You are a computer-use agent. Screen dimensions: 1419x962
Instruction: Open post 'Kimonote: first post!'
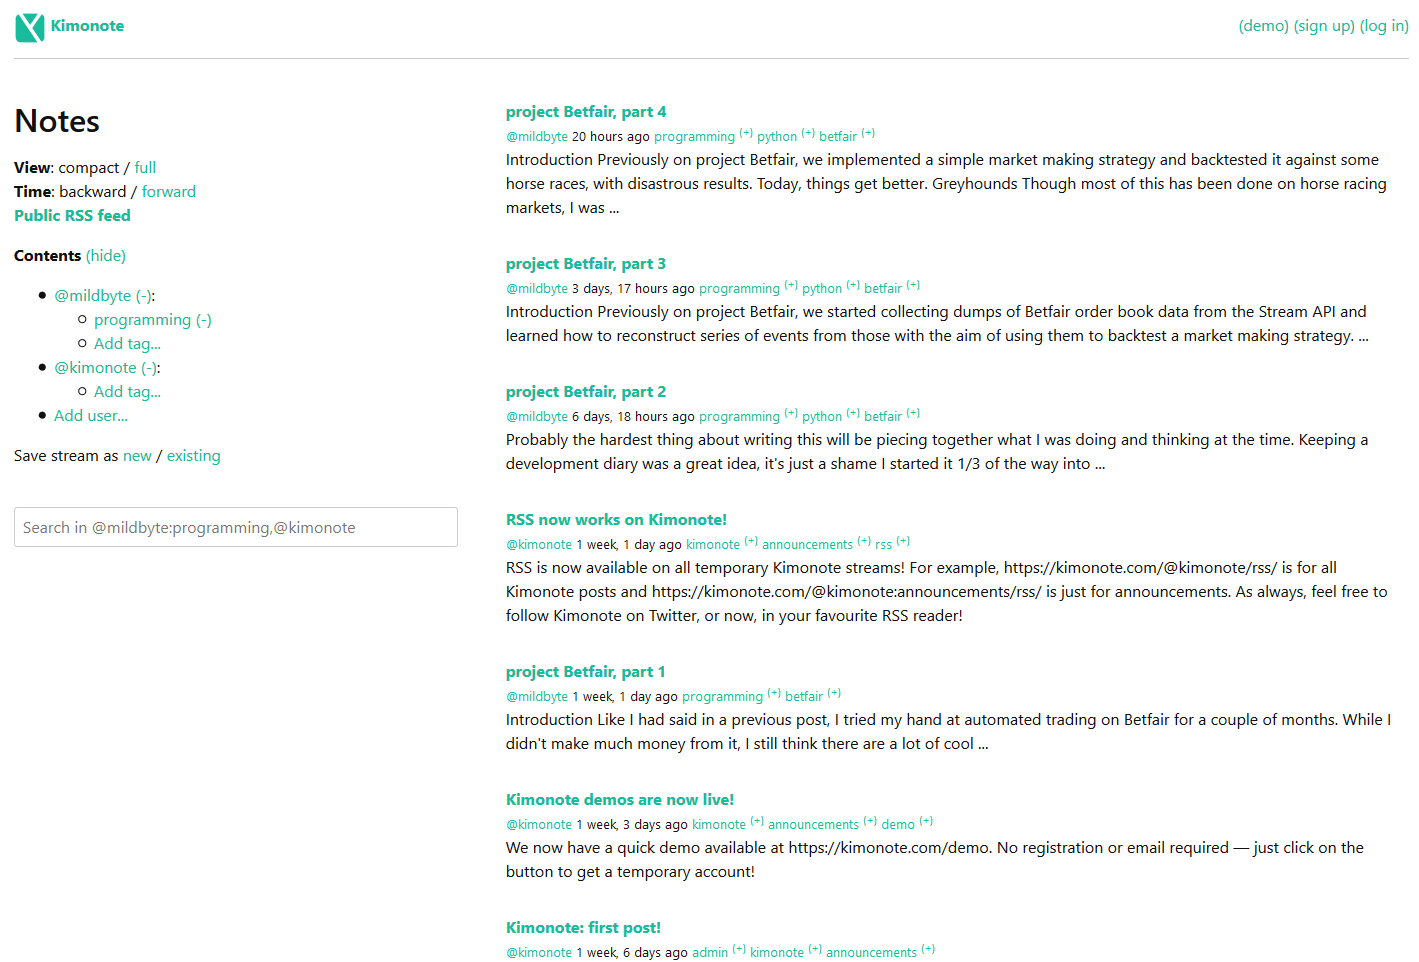[x=583, y=928]
